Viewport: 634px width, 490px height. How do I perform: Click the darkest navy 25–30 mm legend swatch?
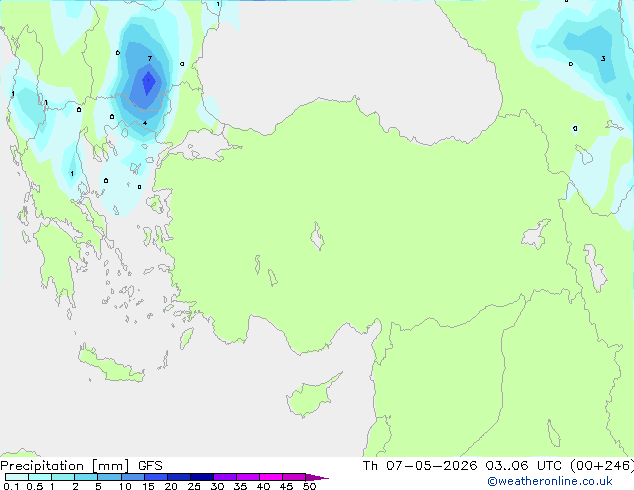click(202, 477)
